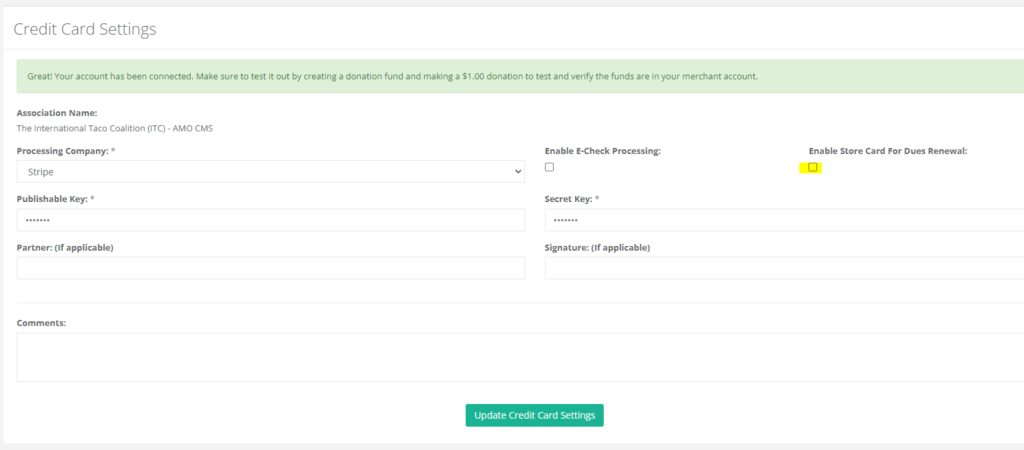
Task: Click the Comments label
Action: point(41,323)
